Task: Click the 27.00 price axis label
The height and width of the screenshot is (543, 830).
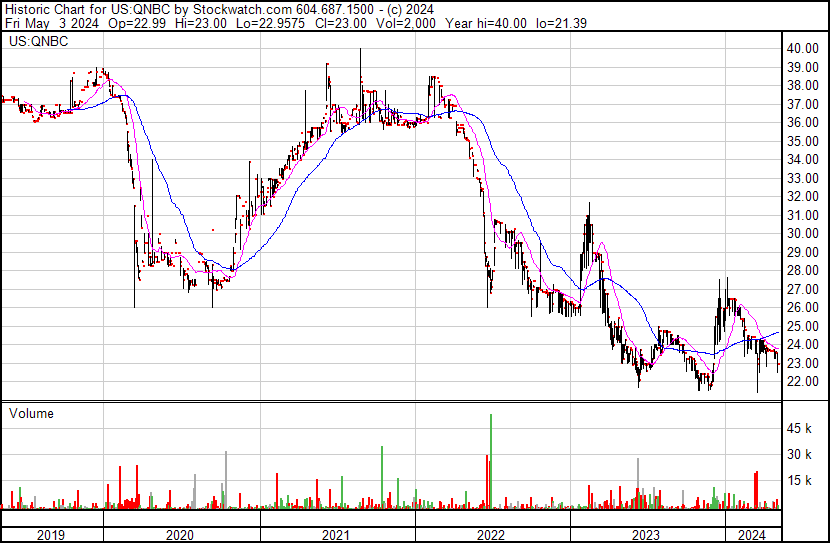Action: click(803, 289)
